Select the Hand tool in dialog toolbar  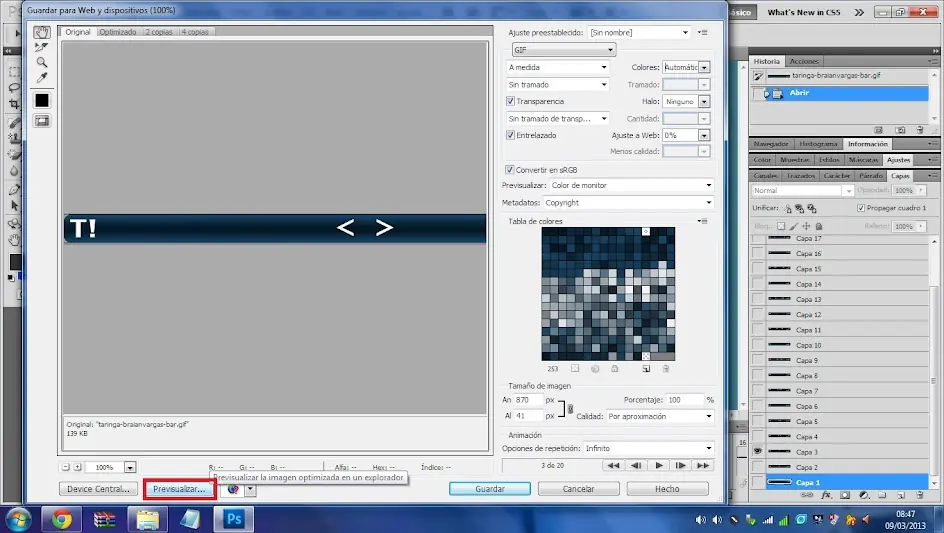point(42,32)
